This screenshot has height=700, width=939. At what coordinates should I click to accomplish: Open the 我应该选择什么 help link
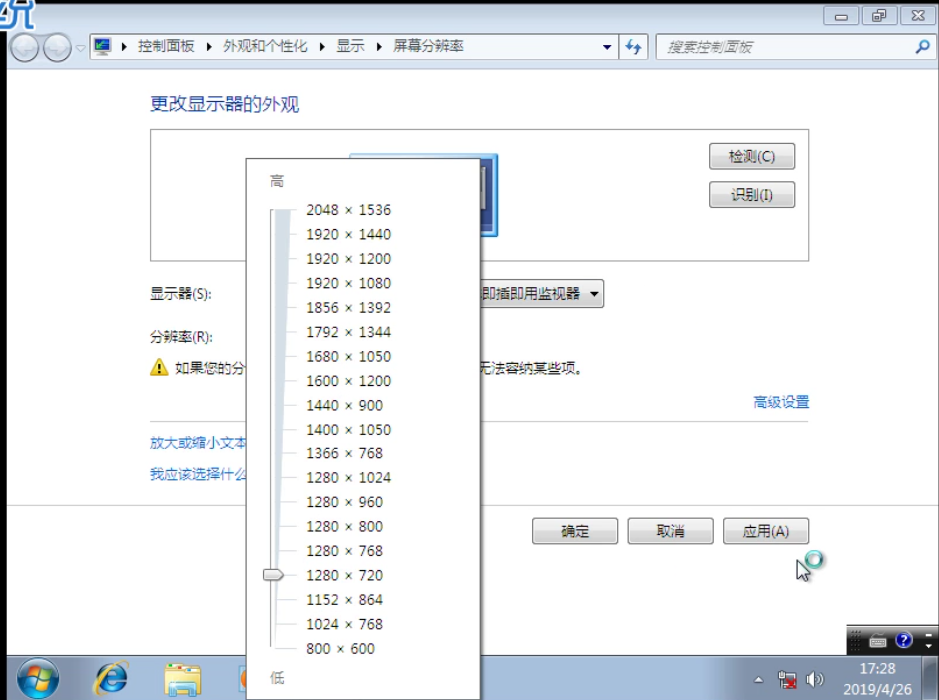click(198, 474)
